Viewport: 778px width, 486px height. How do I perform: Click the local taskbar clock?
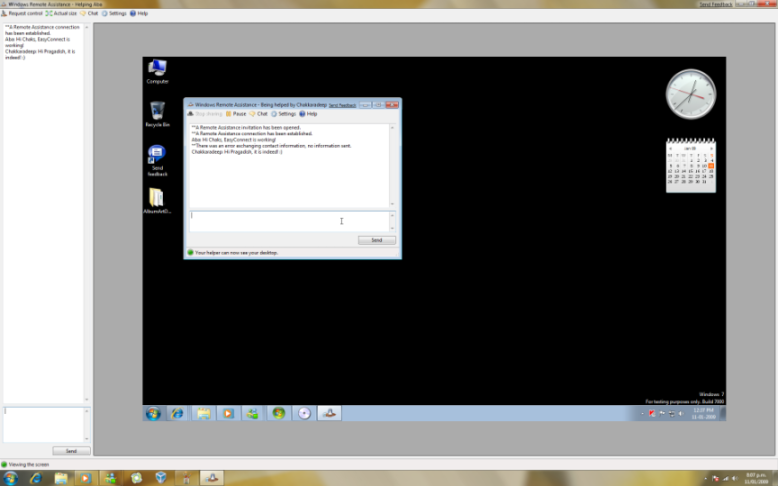click(756, 479)
